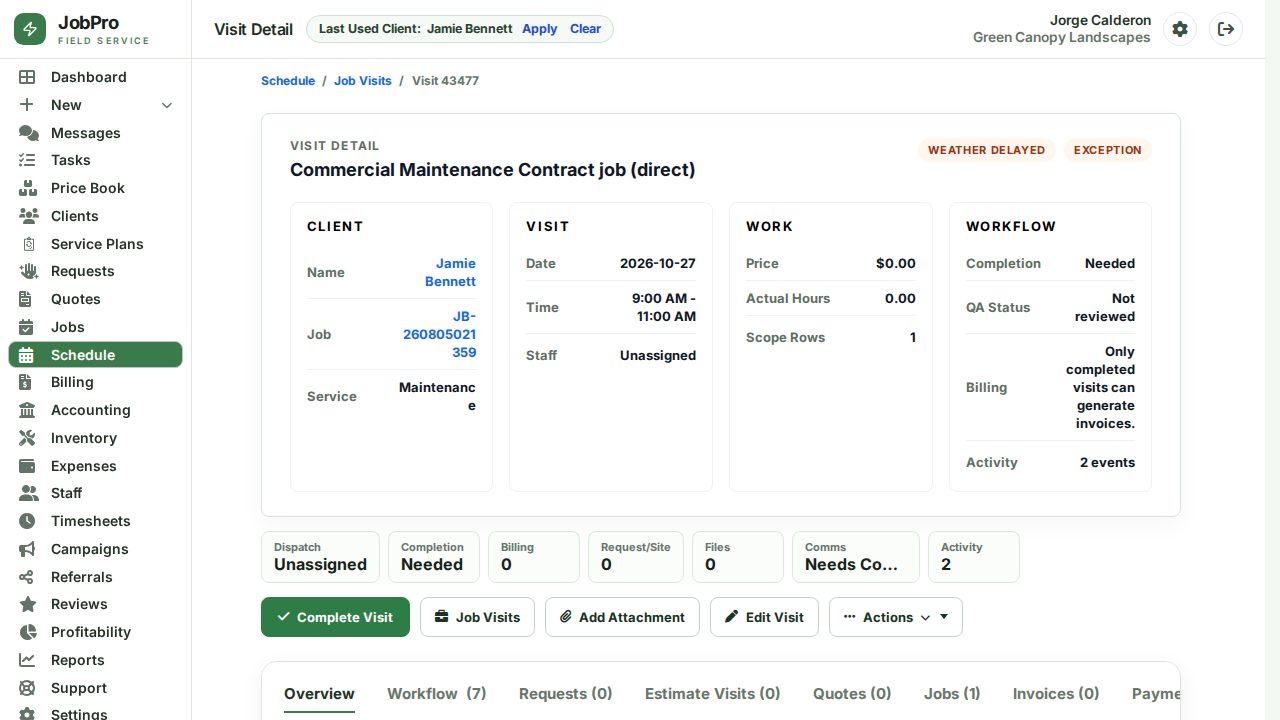Click the Timesheets clock icon
This screenshot has height=720, width=1280.
(x=27, y=521)
